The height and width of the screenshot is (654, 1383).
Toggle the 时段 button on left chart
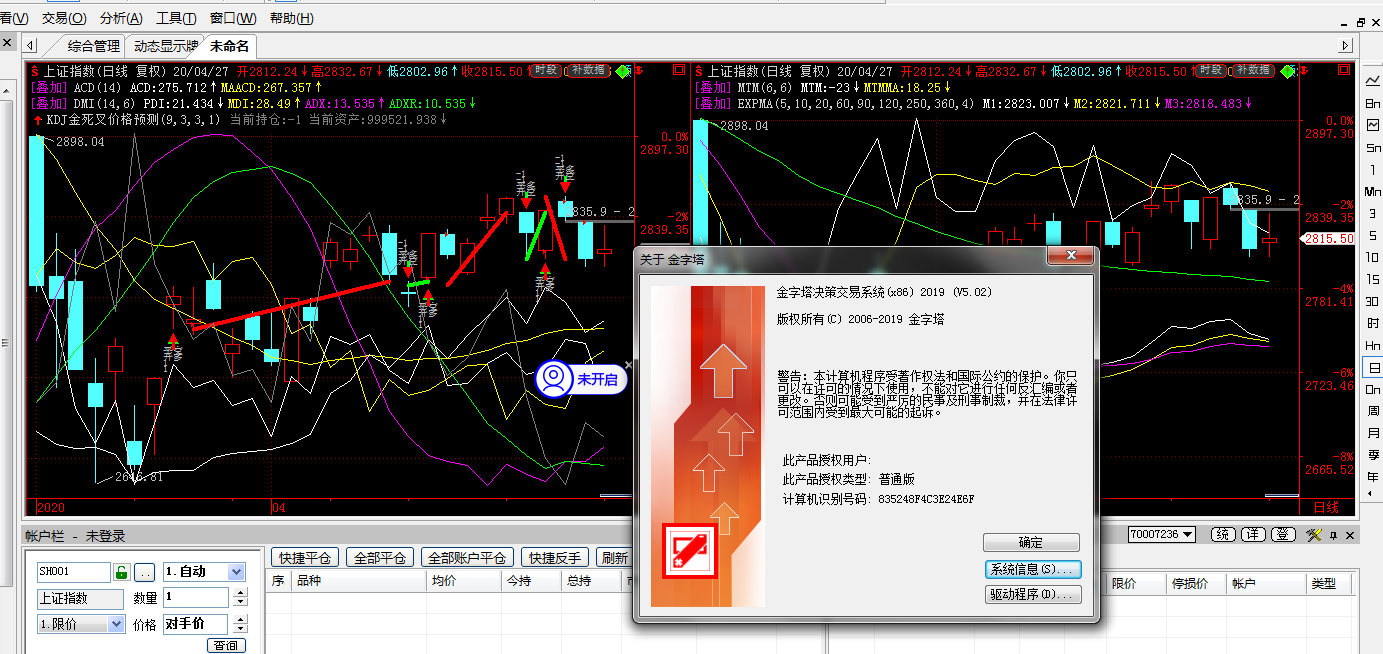coord(546,70)
